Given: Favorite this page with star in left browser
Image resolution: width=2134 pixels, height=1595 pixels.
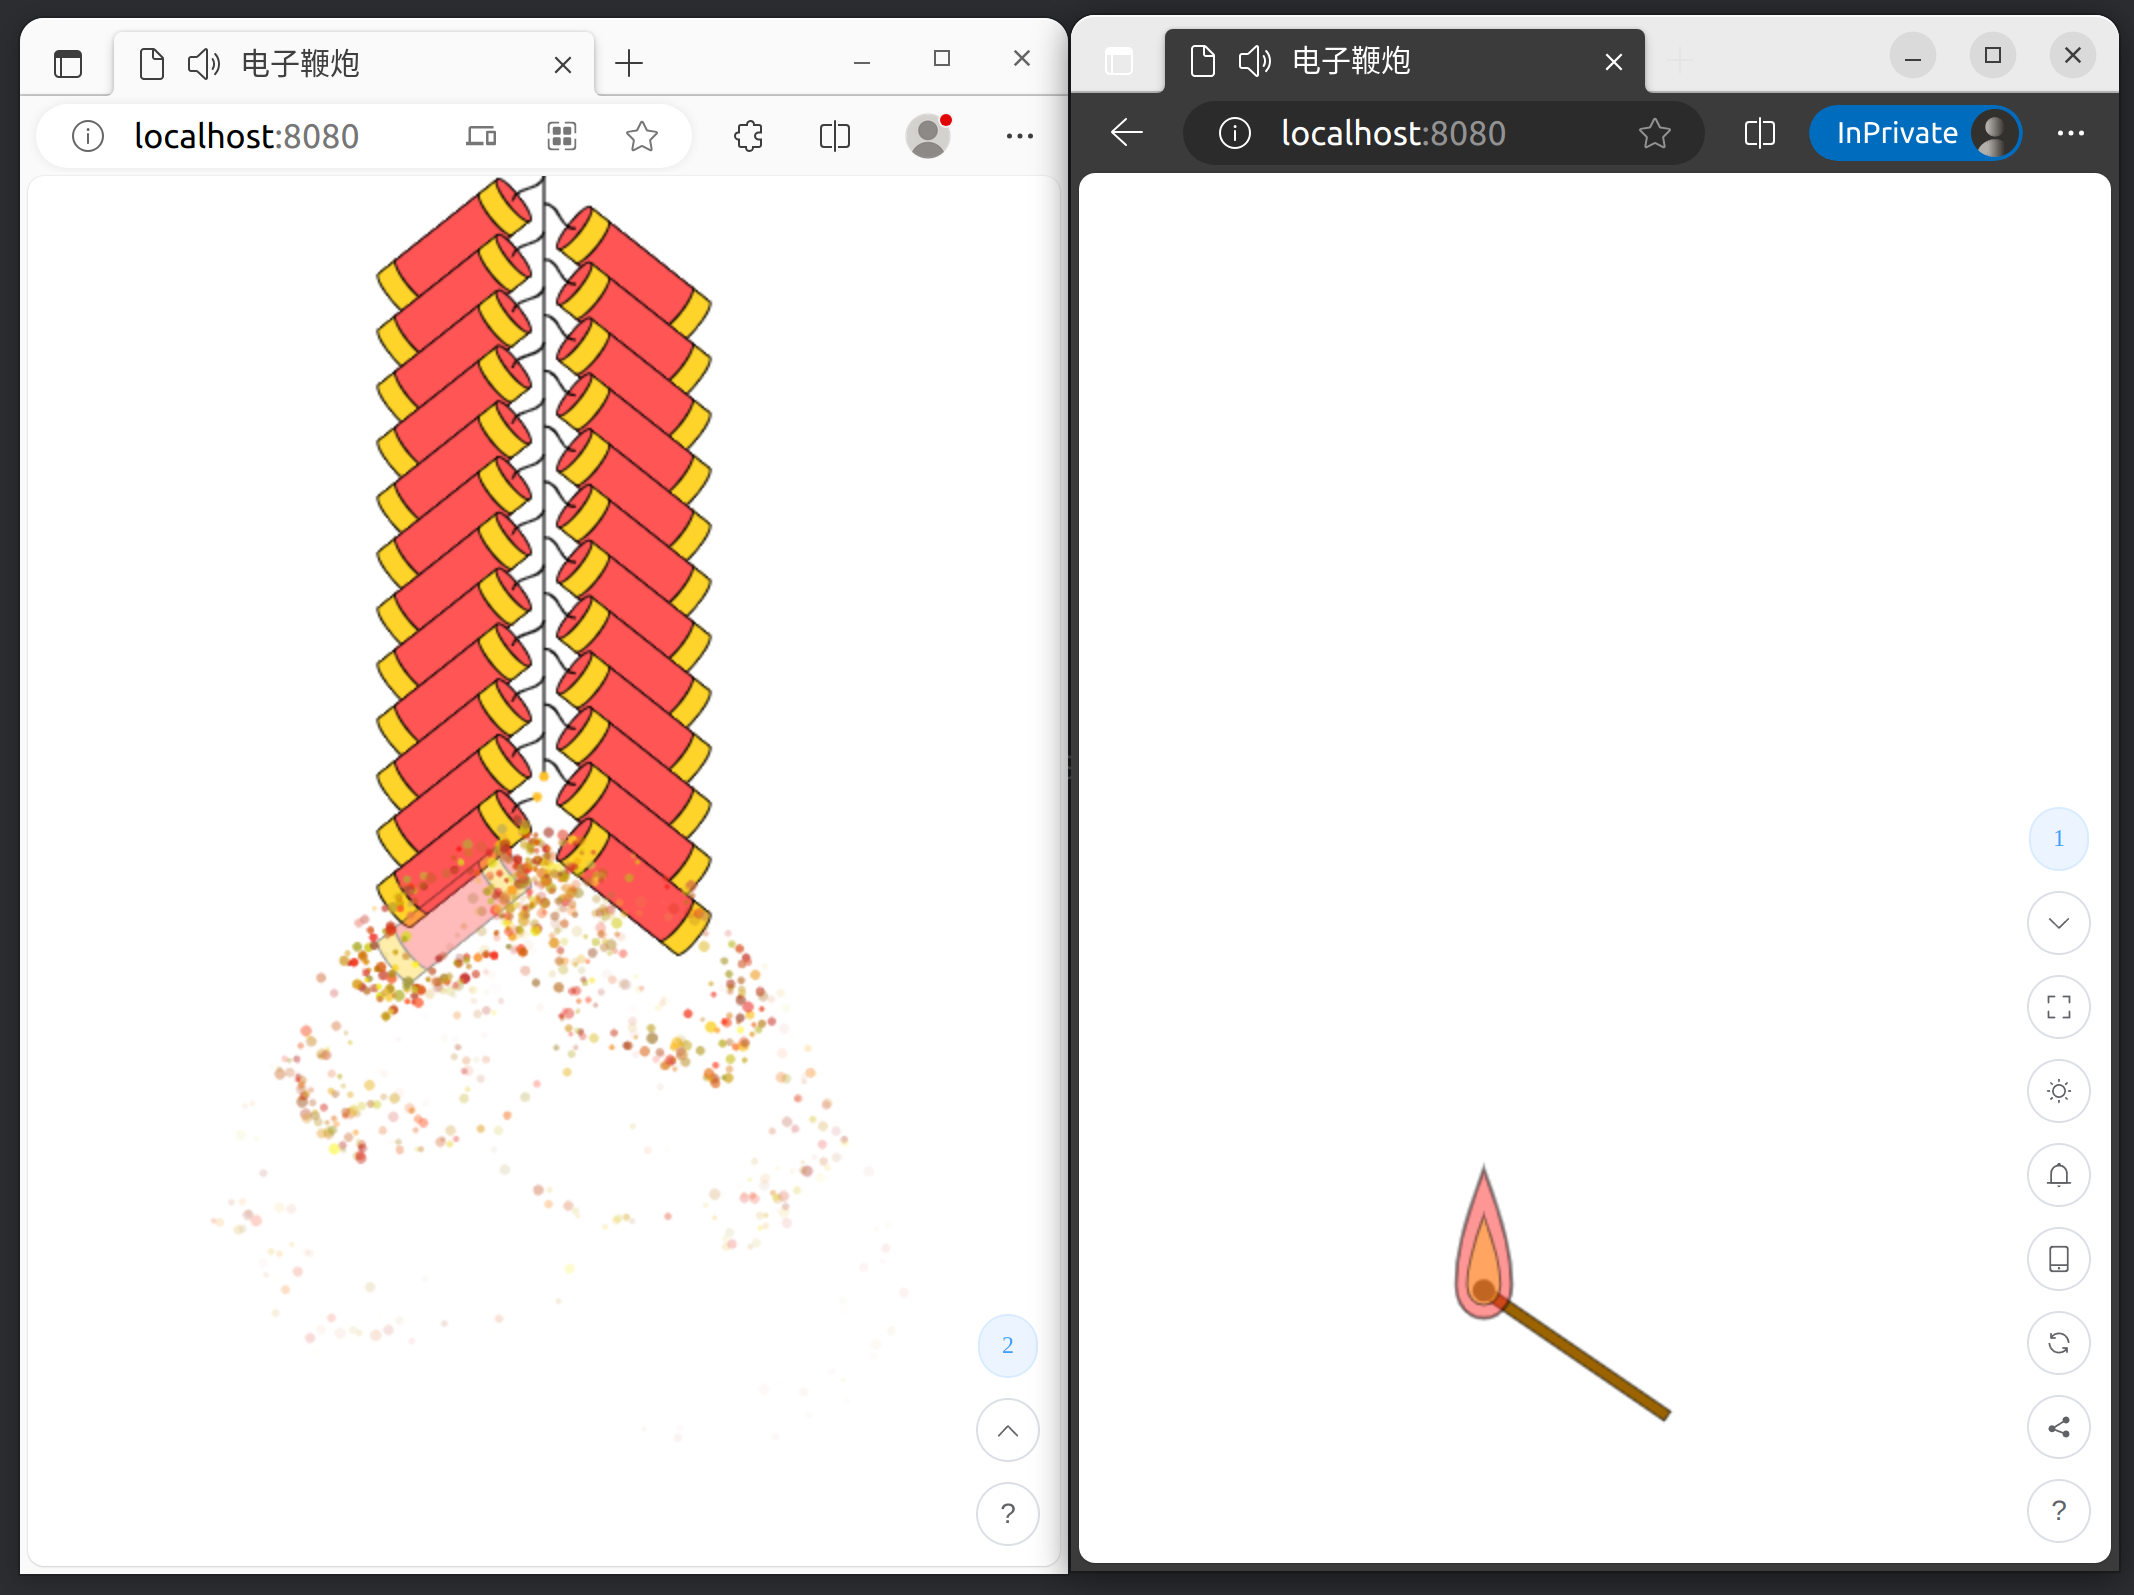Looking at the screenshot, I should 641,136.
